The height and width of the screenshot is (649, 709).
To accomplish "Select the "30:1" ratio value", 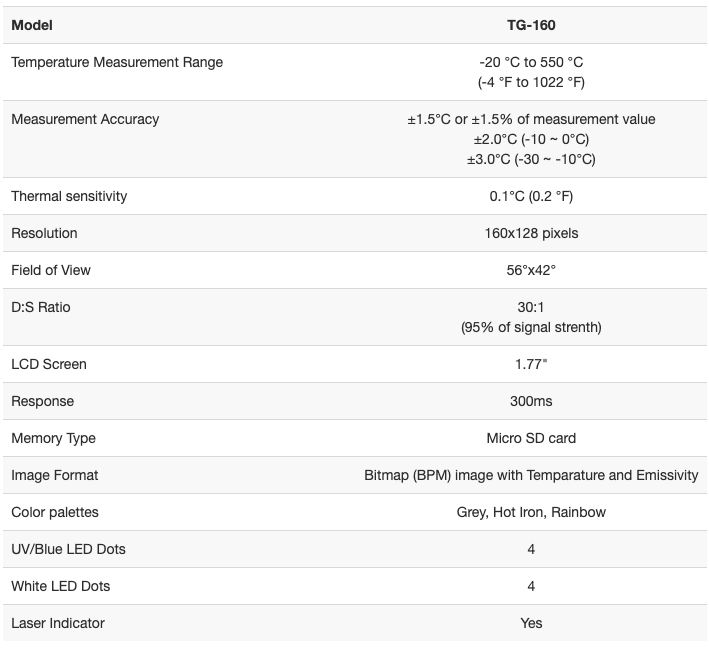I will (531, 307).
